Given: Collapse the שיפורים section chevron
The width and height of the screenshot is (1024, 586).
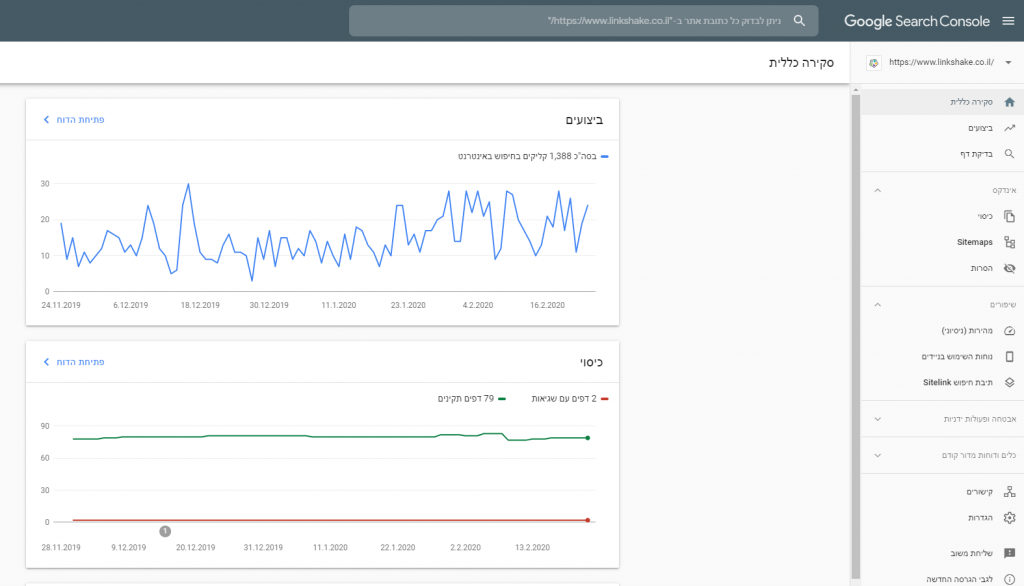Looking at the screenshot, I should point(878,305).
